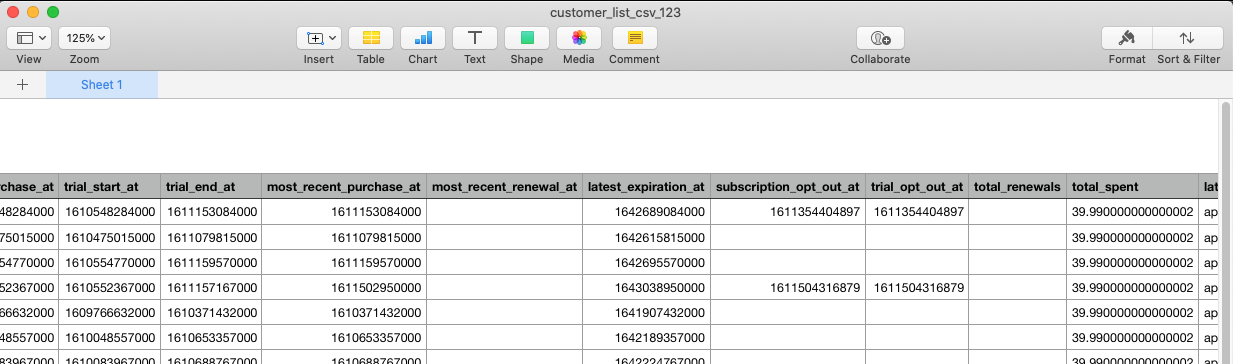Add a Comment
Viewport: 1233px width, 364px height.
tap(634, 38)
